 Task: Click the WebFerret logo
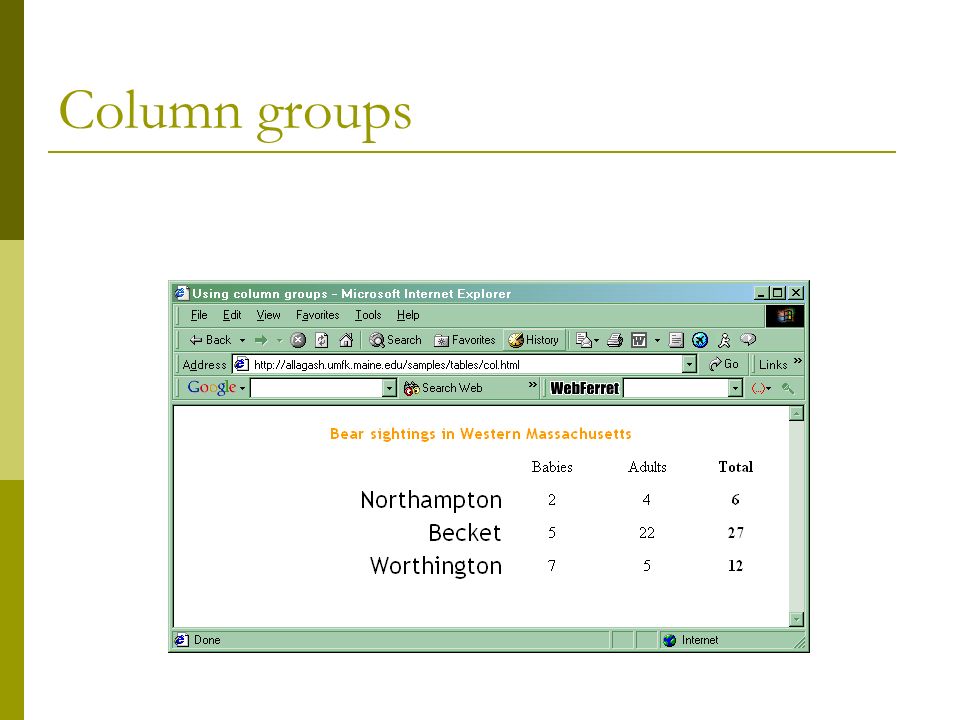(x=585, y=388)
